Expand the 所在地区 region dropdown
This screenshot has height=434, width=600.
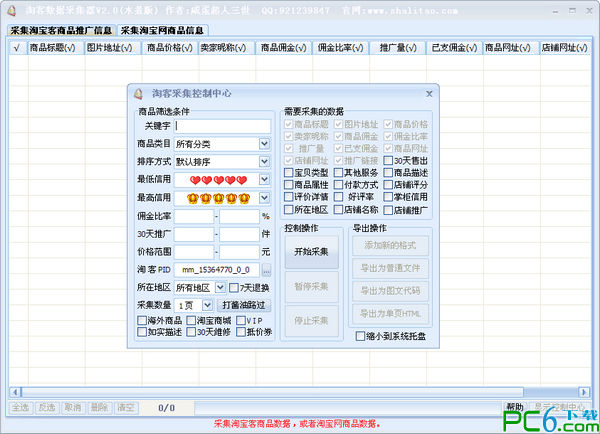click(220, 287)
